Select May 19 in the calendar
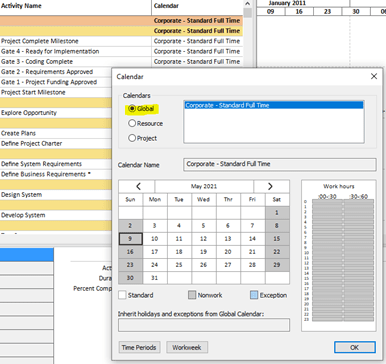The width and height of the screenshot is (386, 364). click(203, 252)
